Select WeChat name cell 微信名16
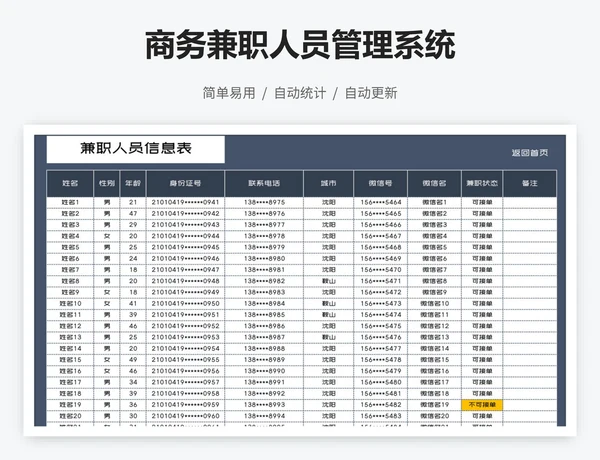 tap(435, 371)
